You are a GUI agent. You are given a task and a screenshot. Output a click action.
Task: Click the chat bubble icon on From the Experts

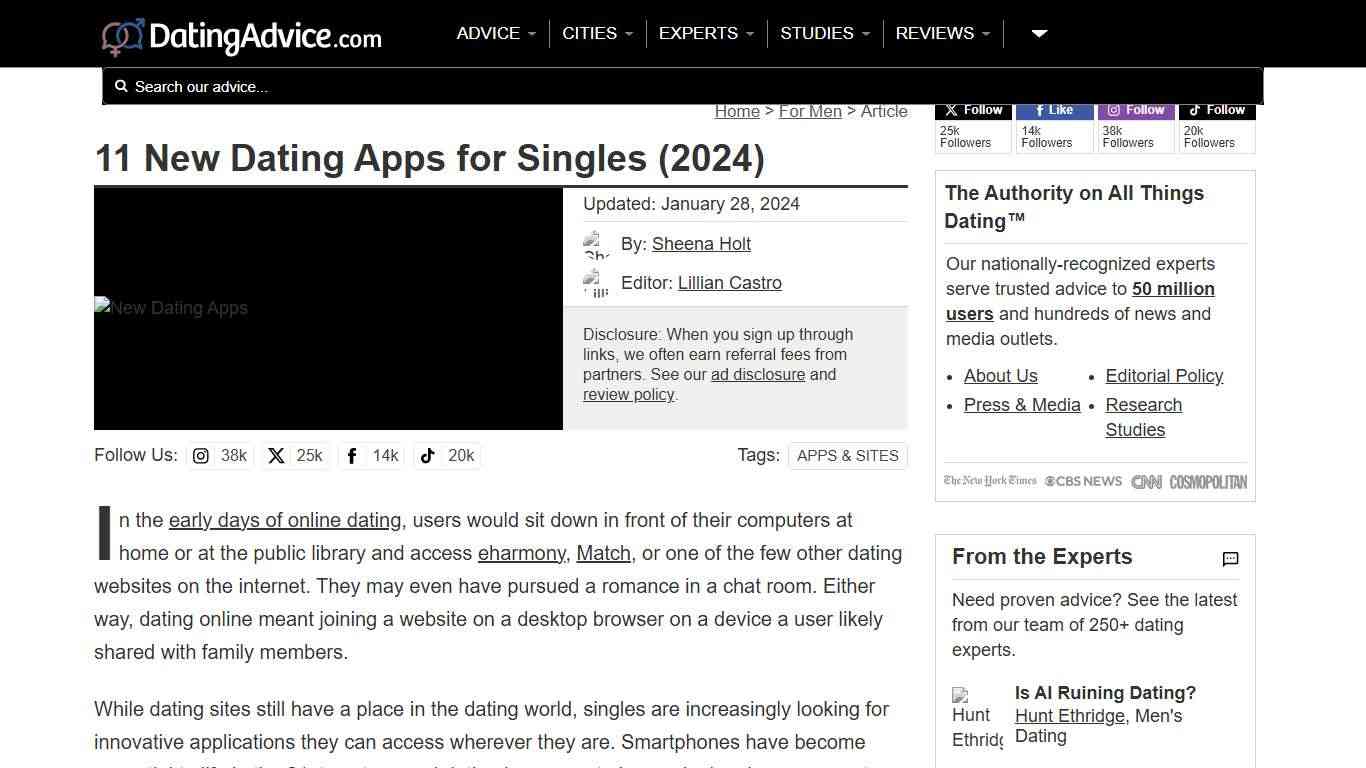(1230, 559)
